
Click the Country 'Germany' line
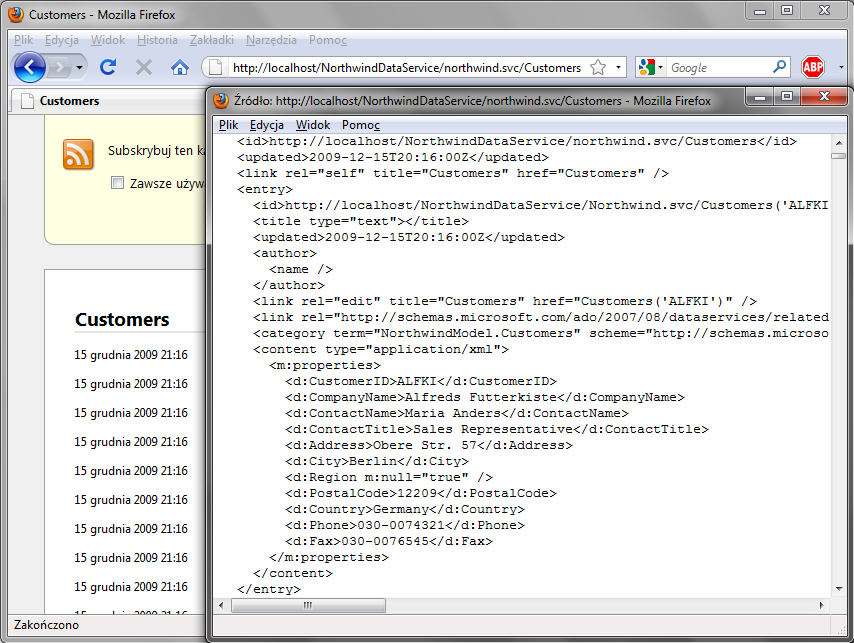(405, 509)
